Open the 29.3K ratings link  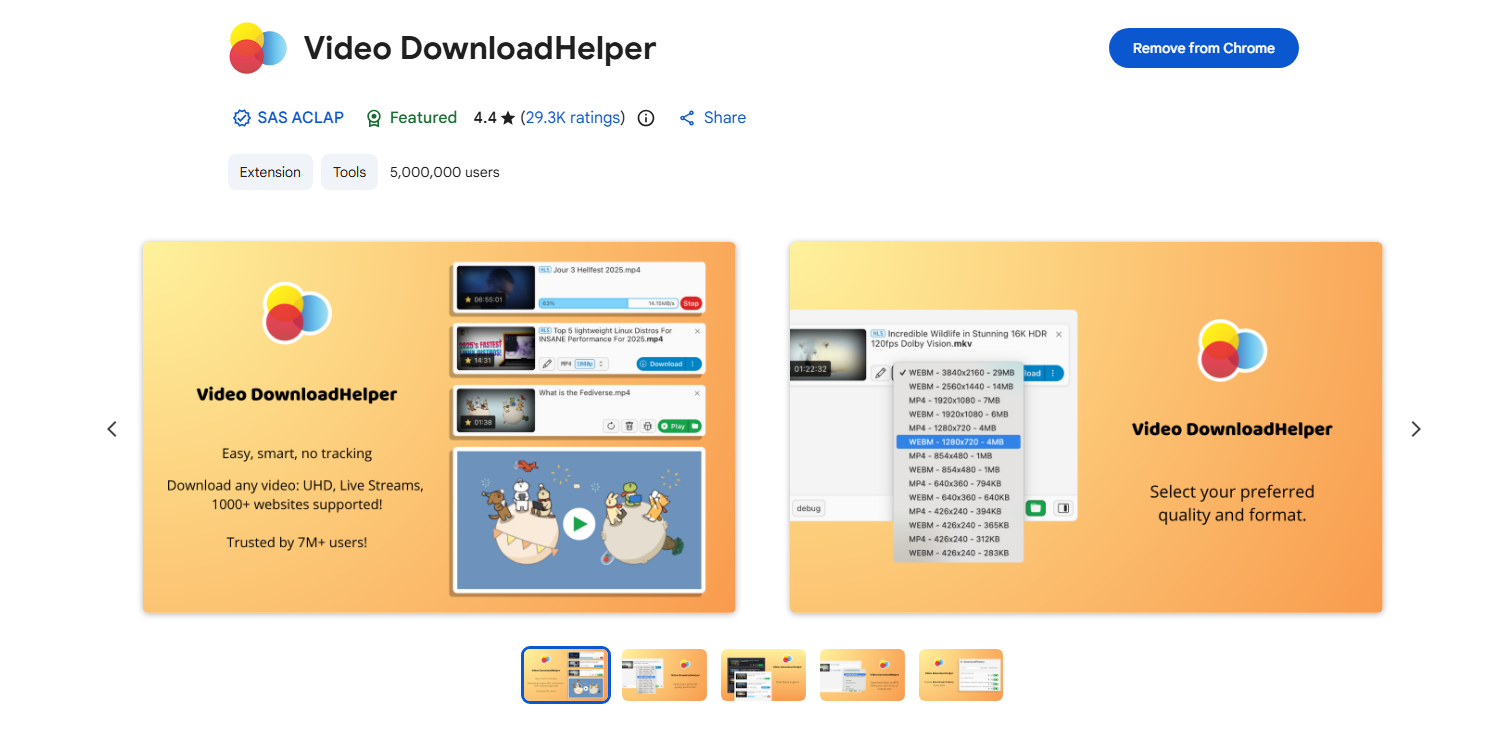click(x=572, y=117)
